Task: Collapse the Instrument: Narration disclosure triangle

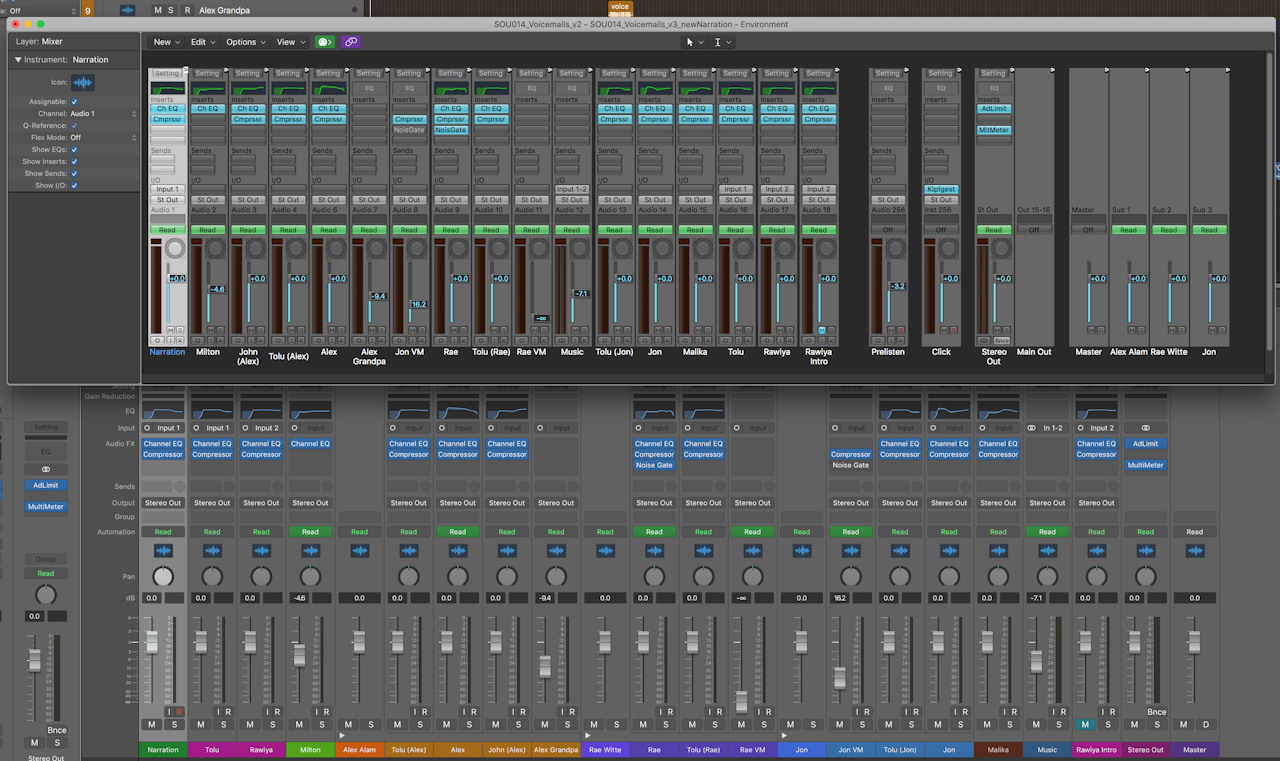Action: pyautogui.click(x=17, y=59)
